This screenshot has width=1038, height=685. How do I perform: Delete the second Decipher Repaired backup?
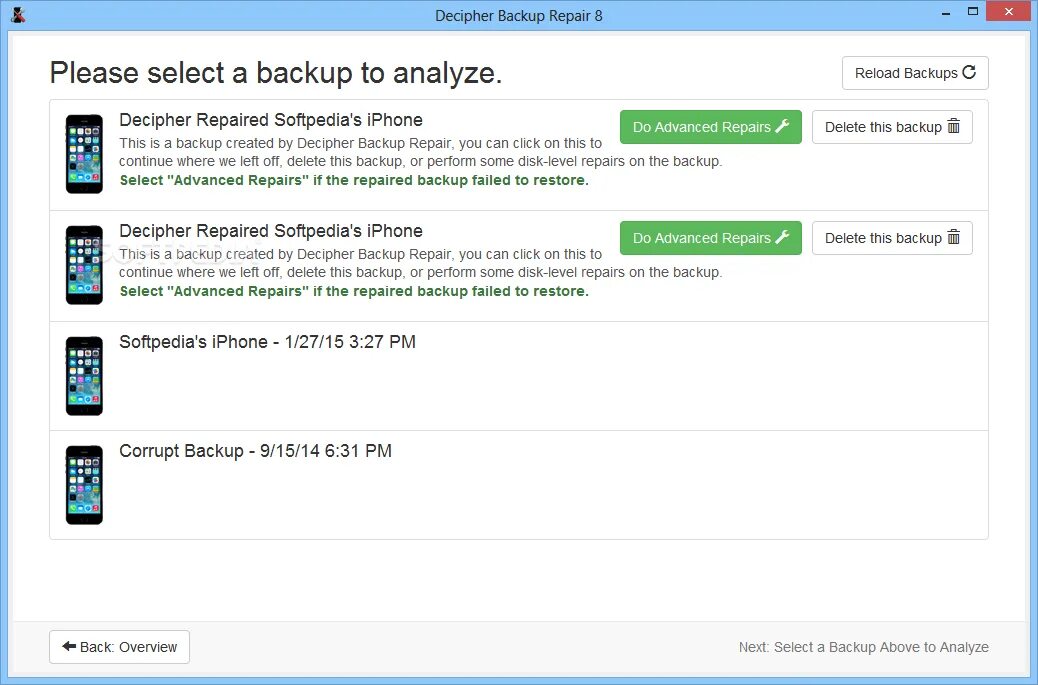(891, 238)
